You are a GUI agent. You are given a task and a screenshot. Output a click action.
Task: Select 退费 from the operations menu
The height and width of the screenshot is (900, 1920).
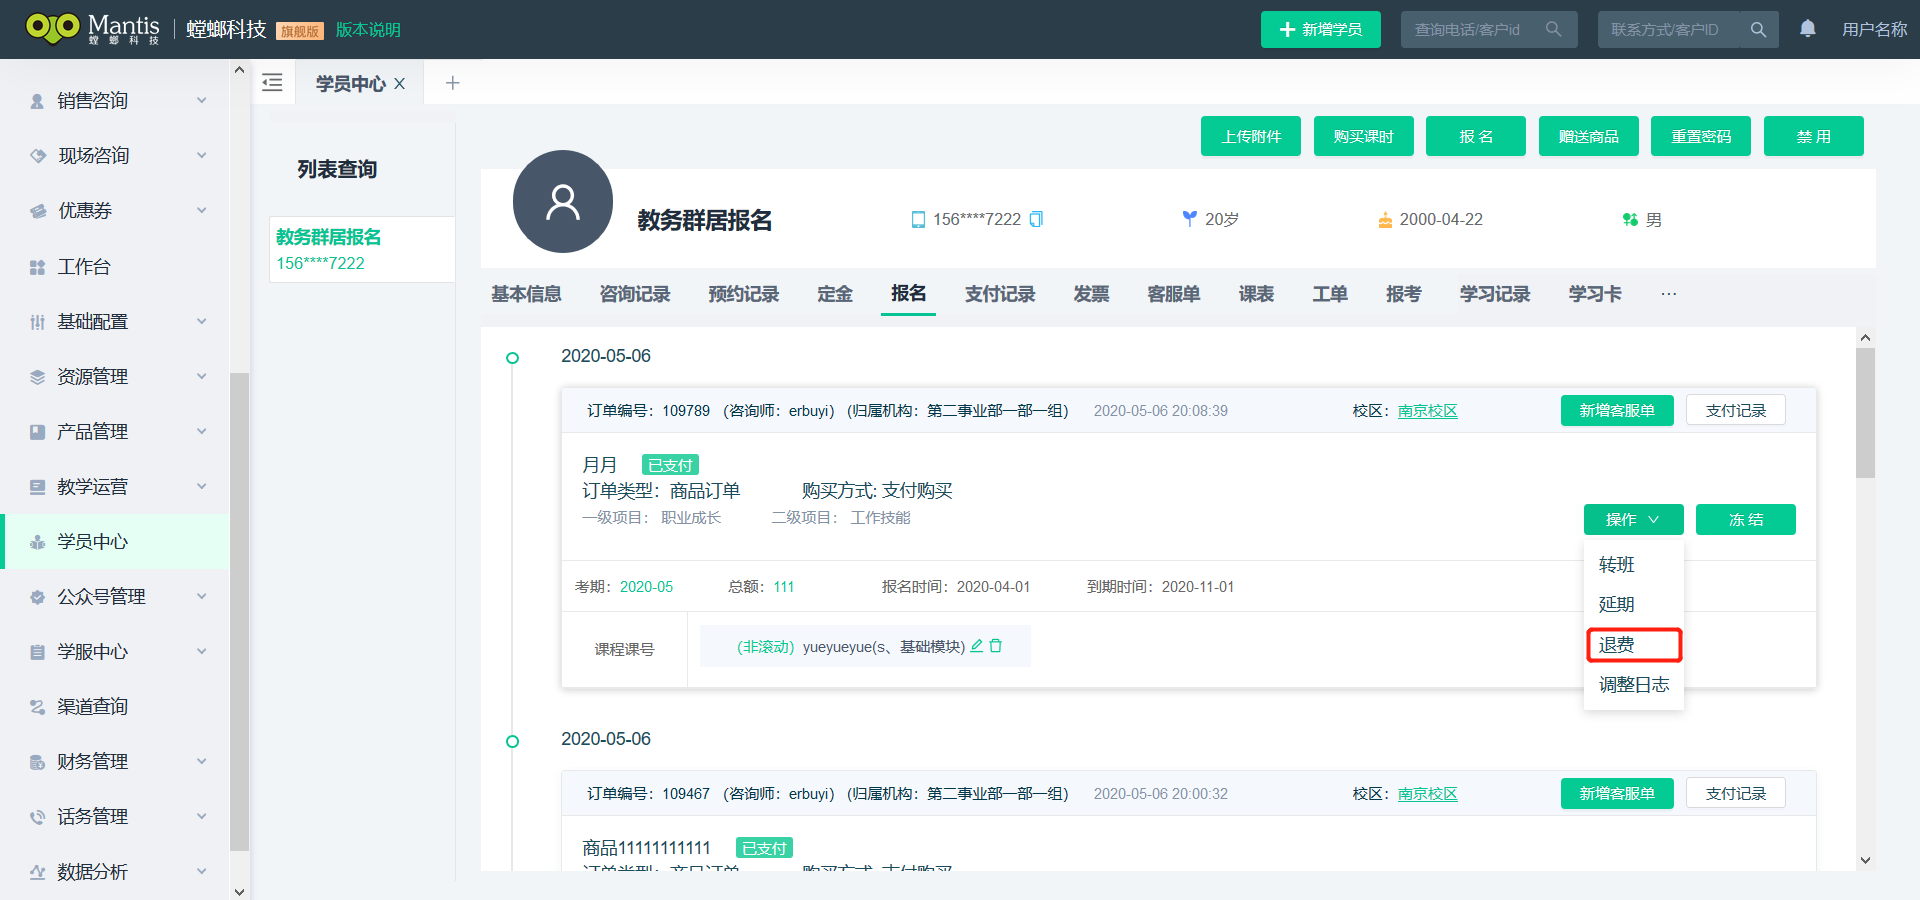point(1634,645)
